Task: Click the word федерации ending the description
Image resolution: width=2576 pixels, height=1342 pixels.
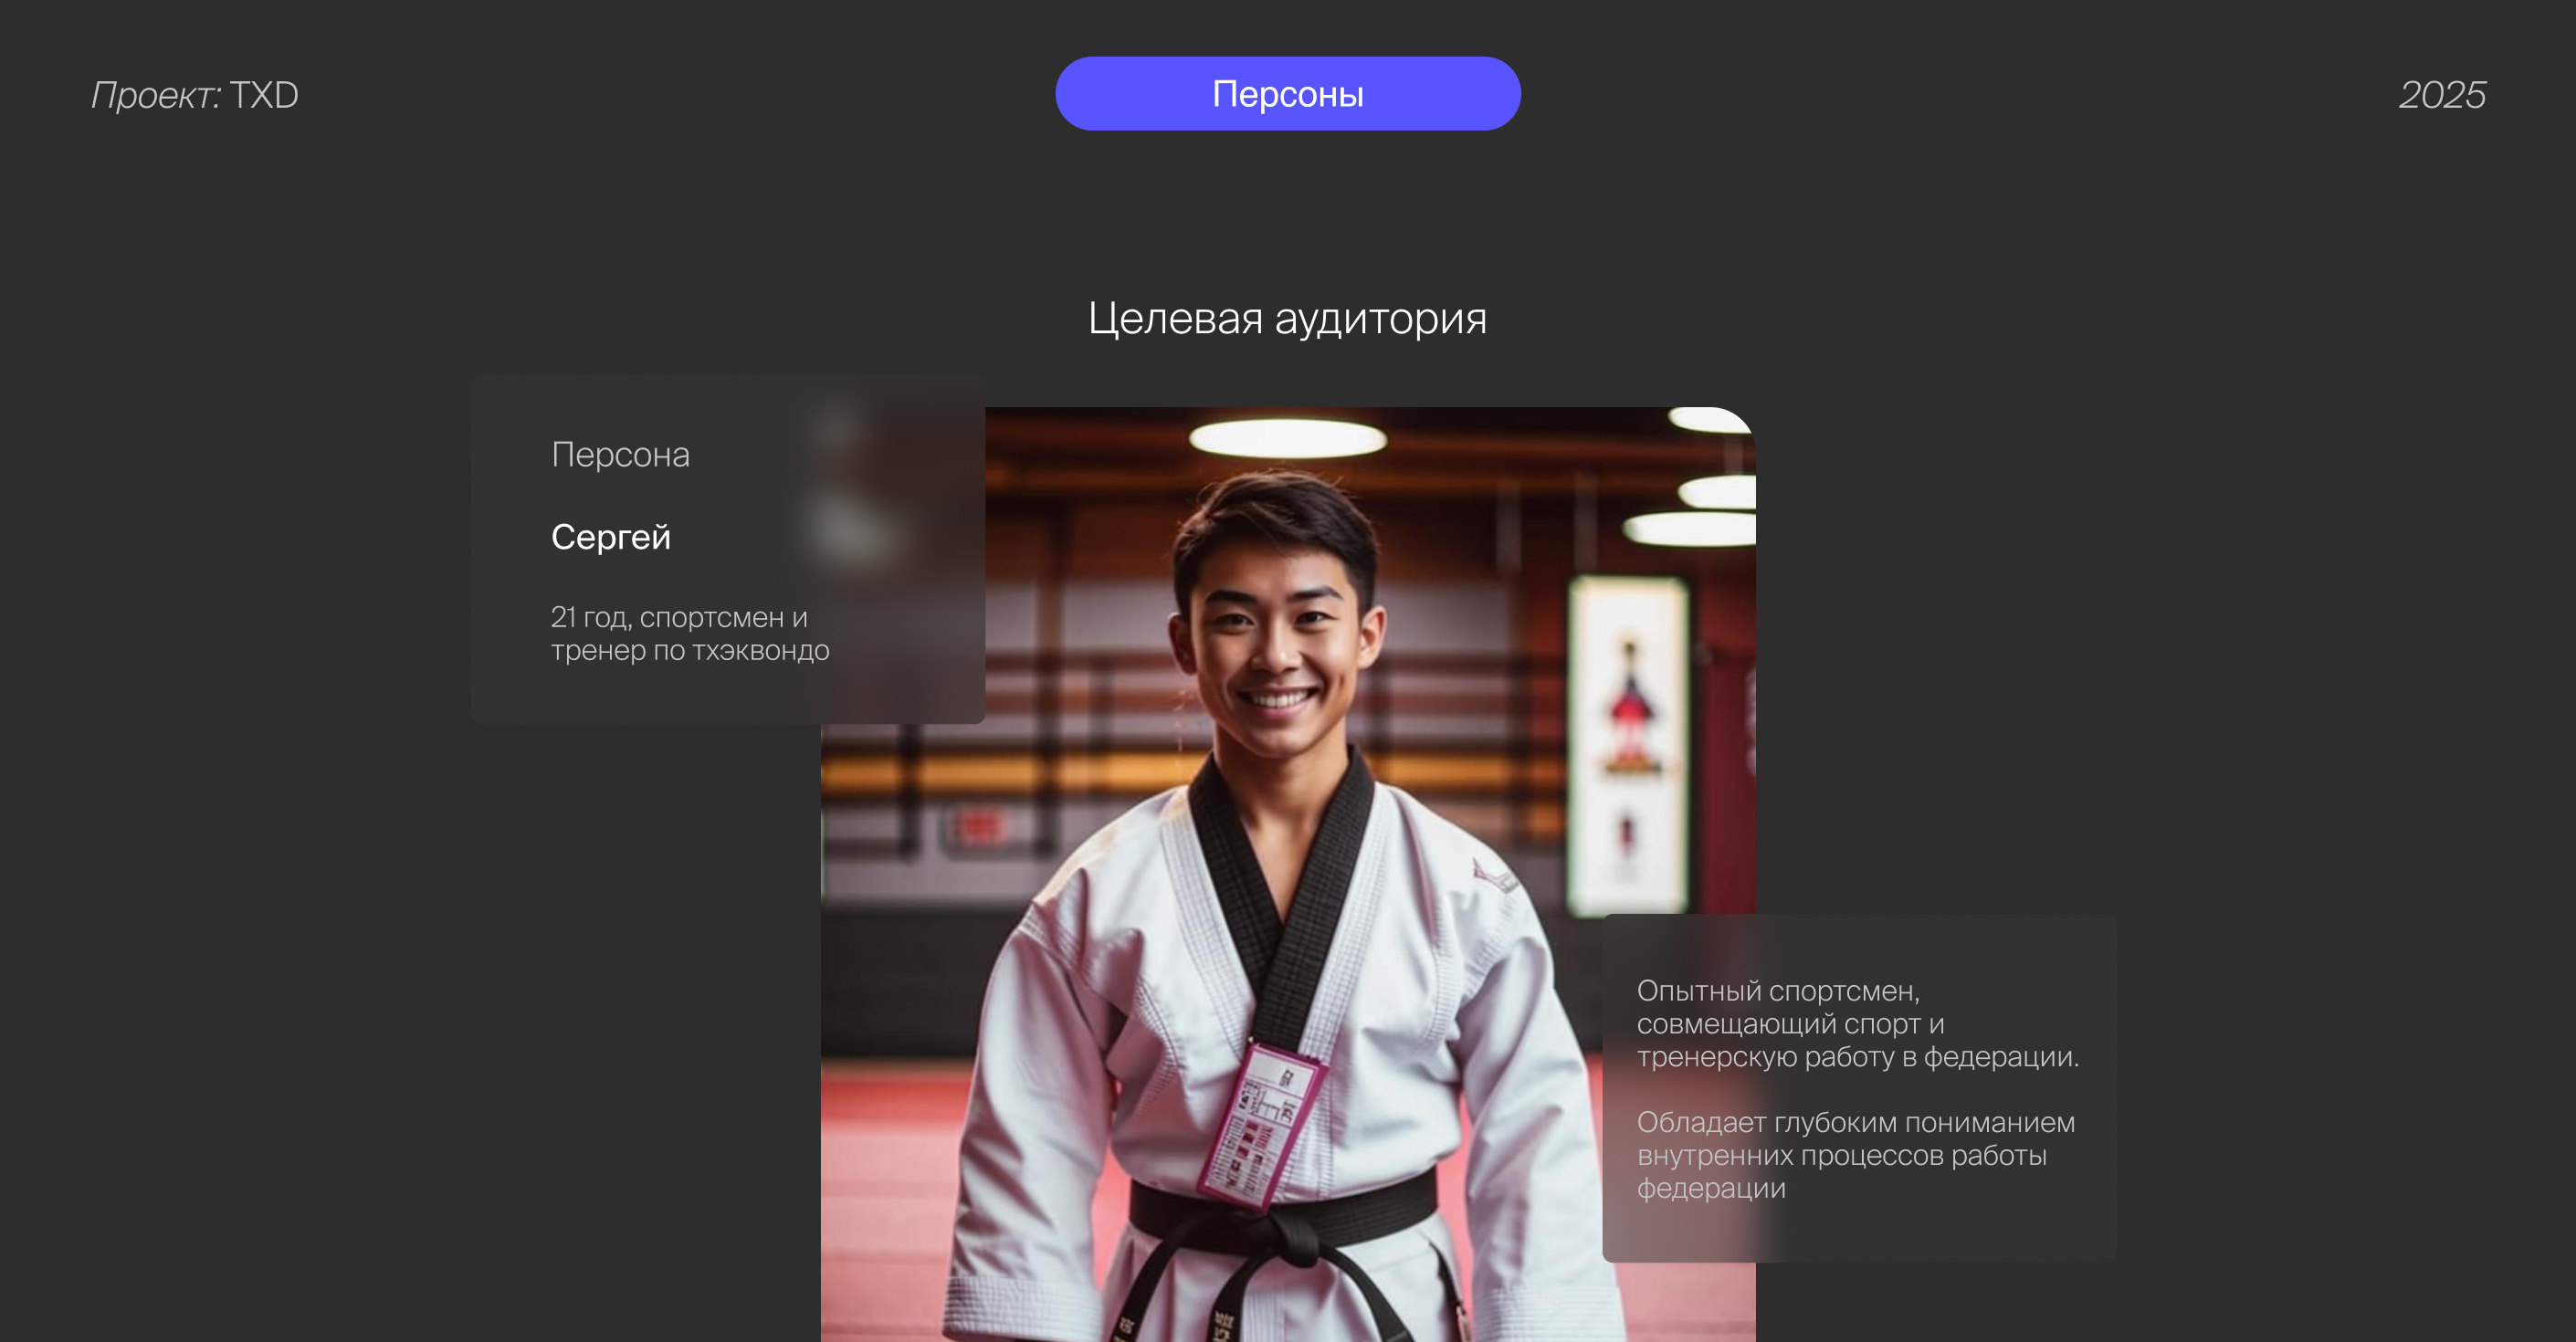Action: pos(1711,1188)
